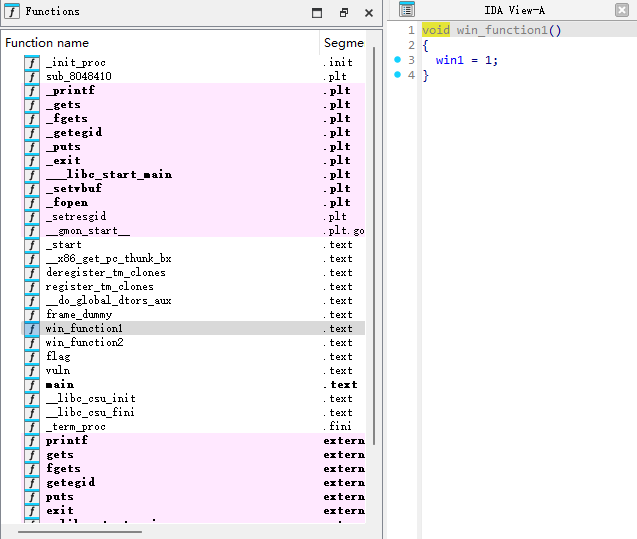Screen dimensions: 637x539
Task: Float the Functions panel with undock button
Action: [343, 13]
